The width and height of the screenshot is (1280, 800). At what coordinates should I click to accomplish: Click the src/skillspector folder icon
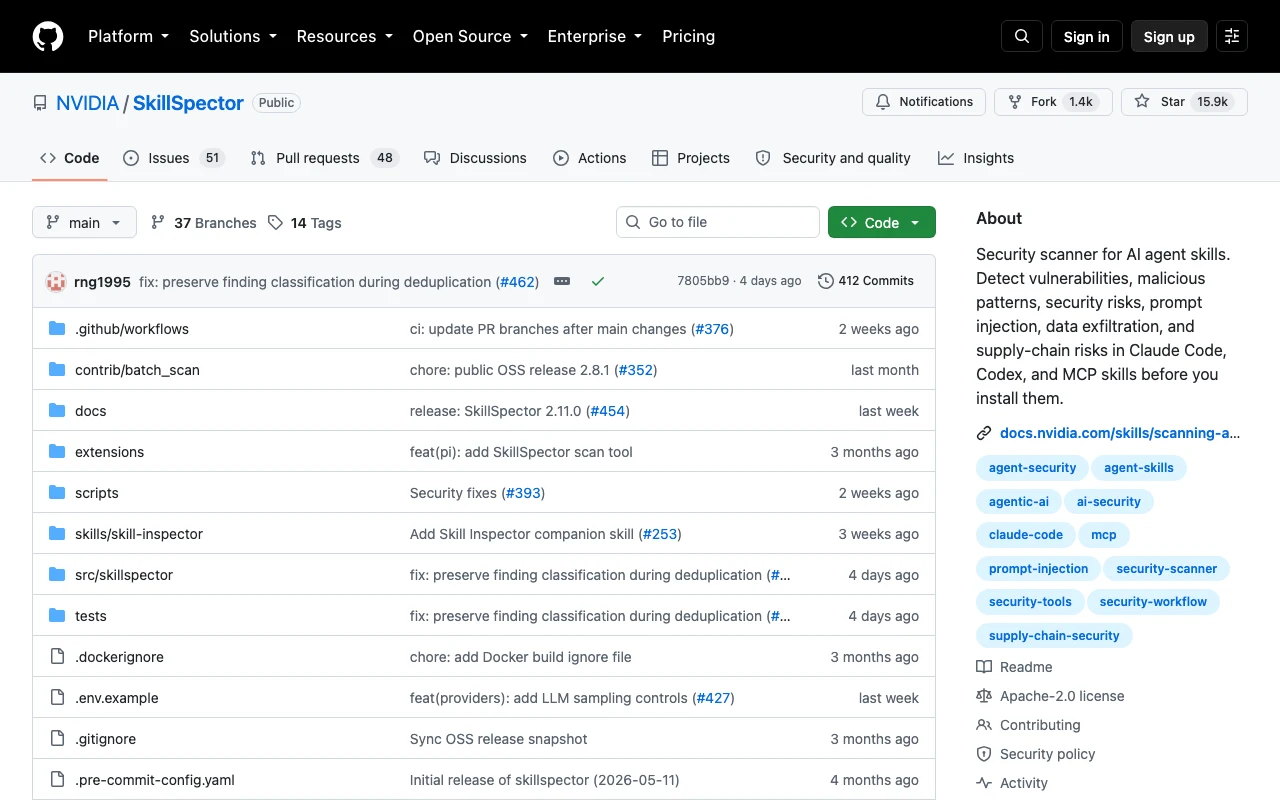(x=57, y=575)
